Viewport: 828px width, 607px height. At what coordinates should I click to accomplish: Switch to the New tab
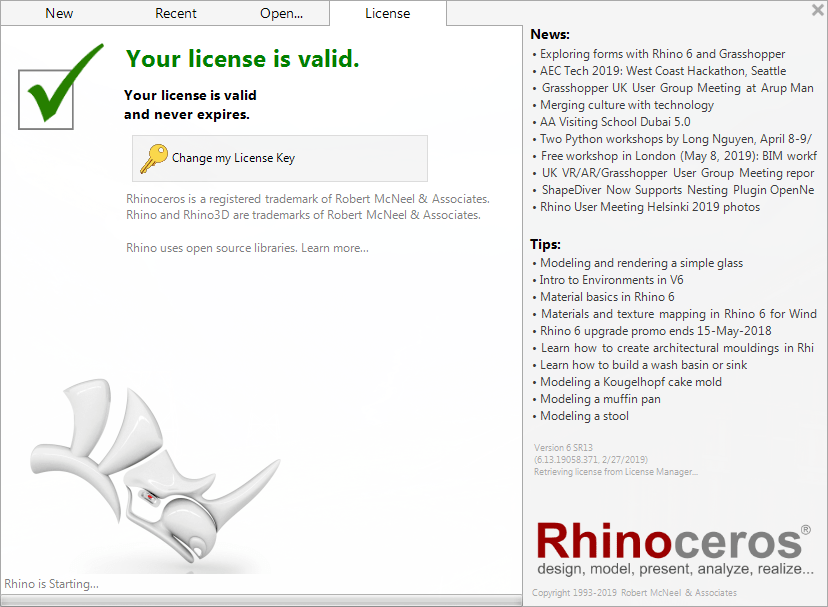click(59, 13)
